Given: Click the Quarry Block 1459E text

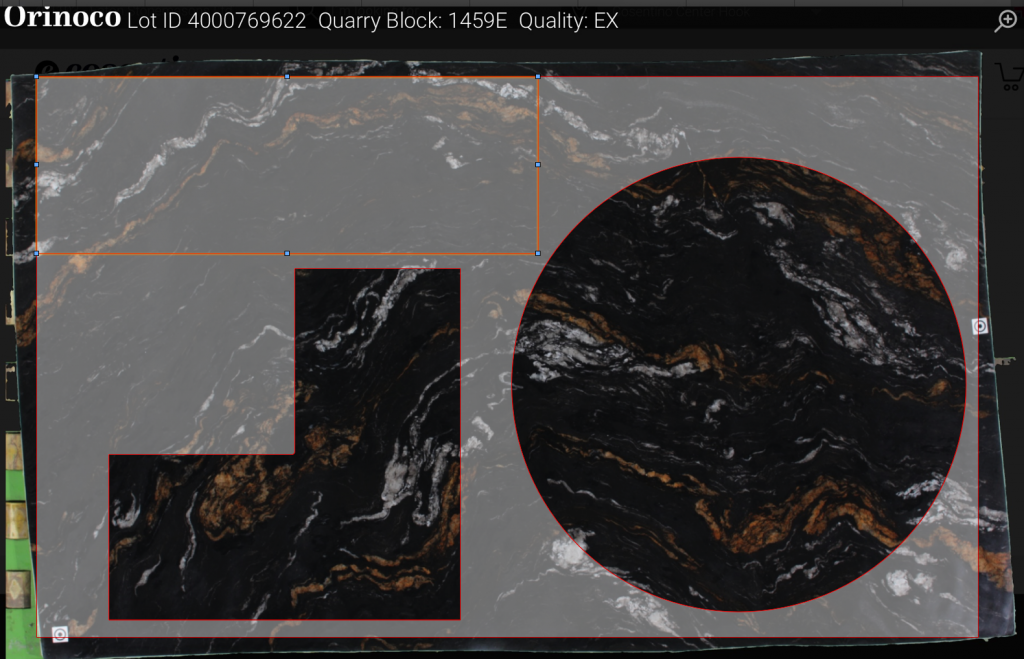Looking at the screenshot, I should coord(413,21).
